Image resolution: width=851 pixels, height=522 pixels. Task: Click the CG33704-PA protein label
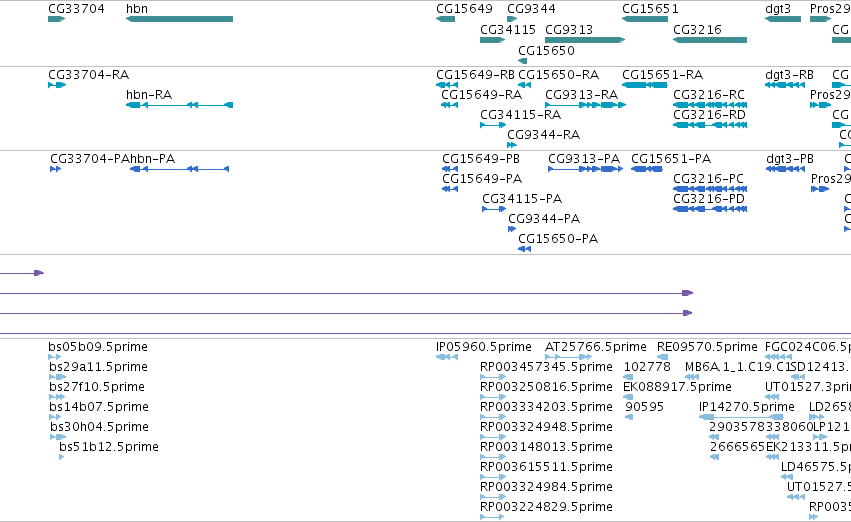[90, 158]
